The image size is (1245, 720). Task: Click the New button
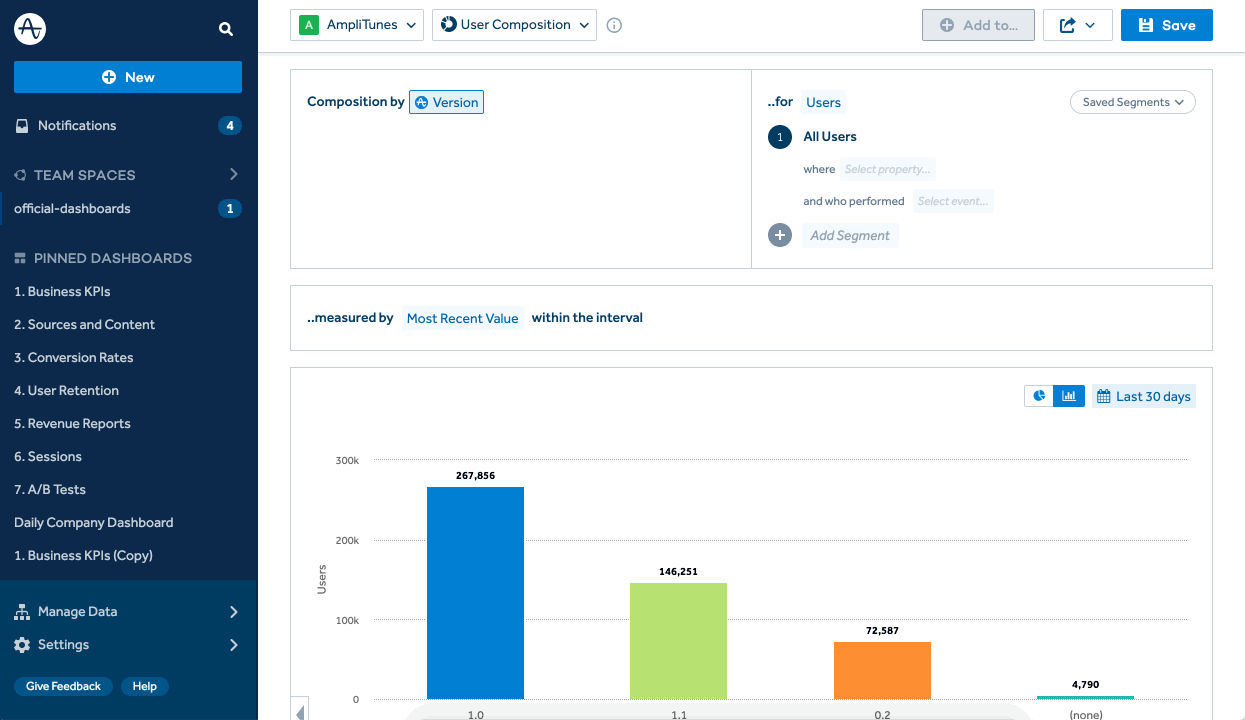(128, 77)
